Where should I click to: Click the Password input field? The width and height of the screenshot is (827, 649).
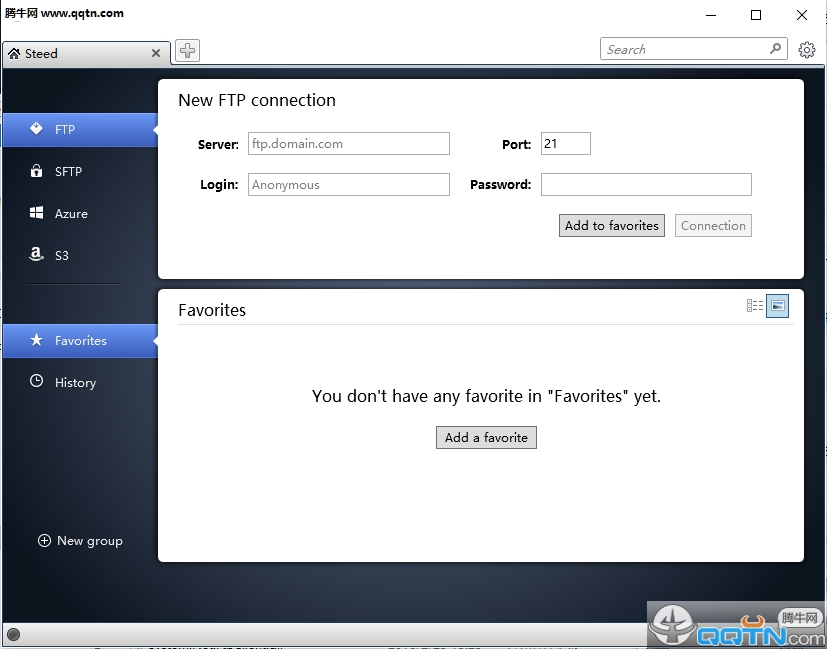(x=645, y=185)
